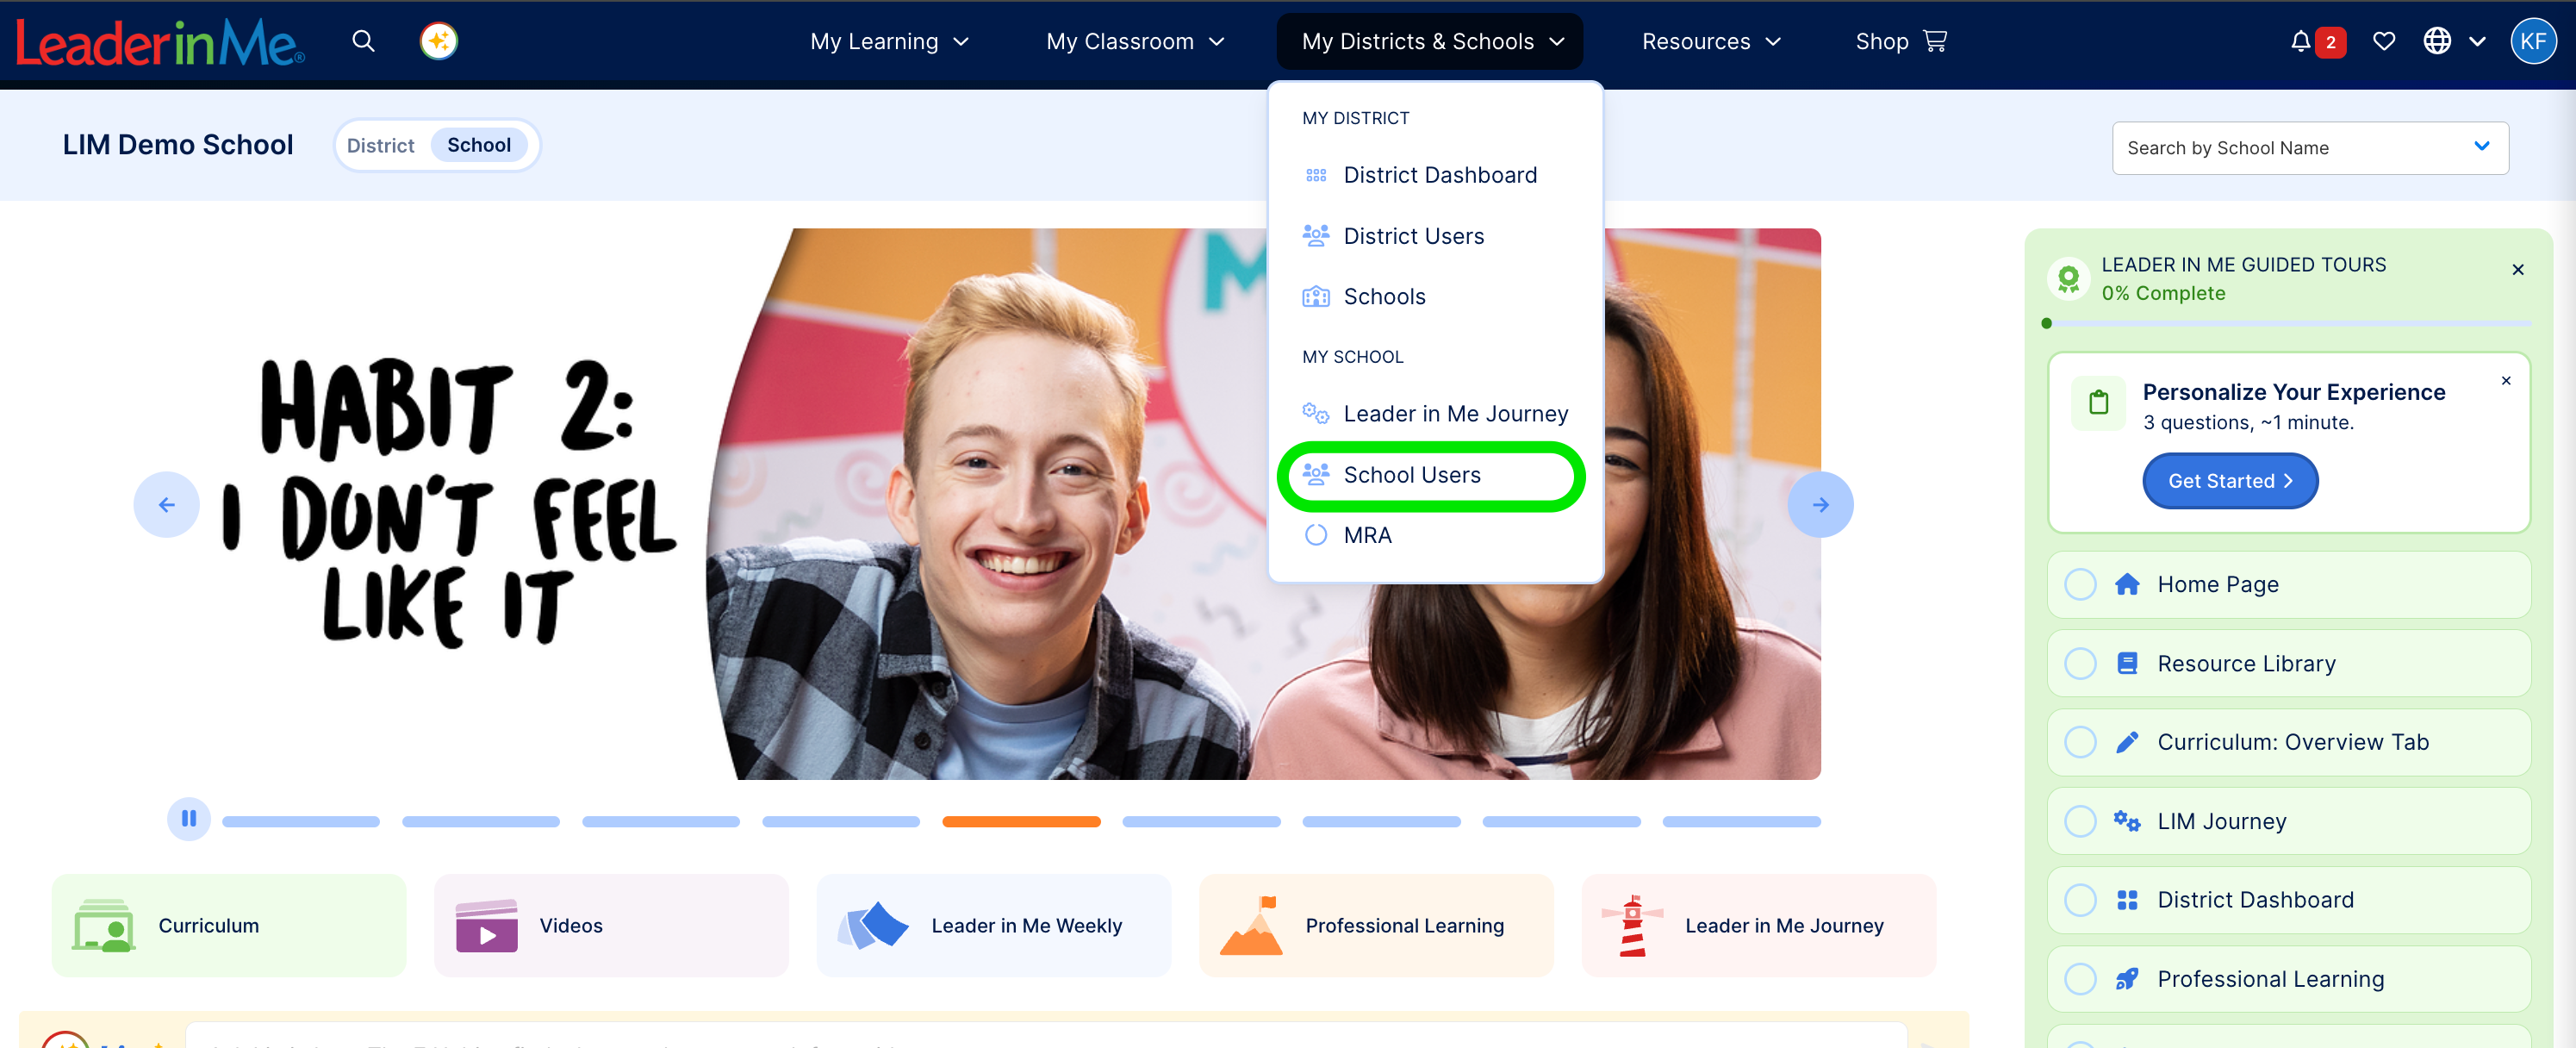Expand the Resources menu
Viewport: 2576px width, 1048px height.
pos(1711,41)
